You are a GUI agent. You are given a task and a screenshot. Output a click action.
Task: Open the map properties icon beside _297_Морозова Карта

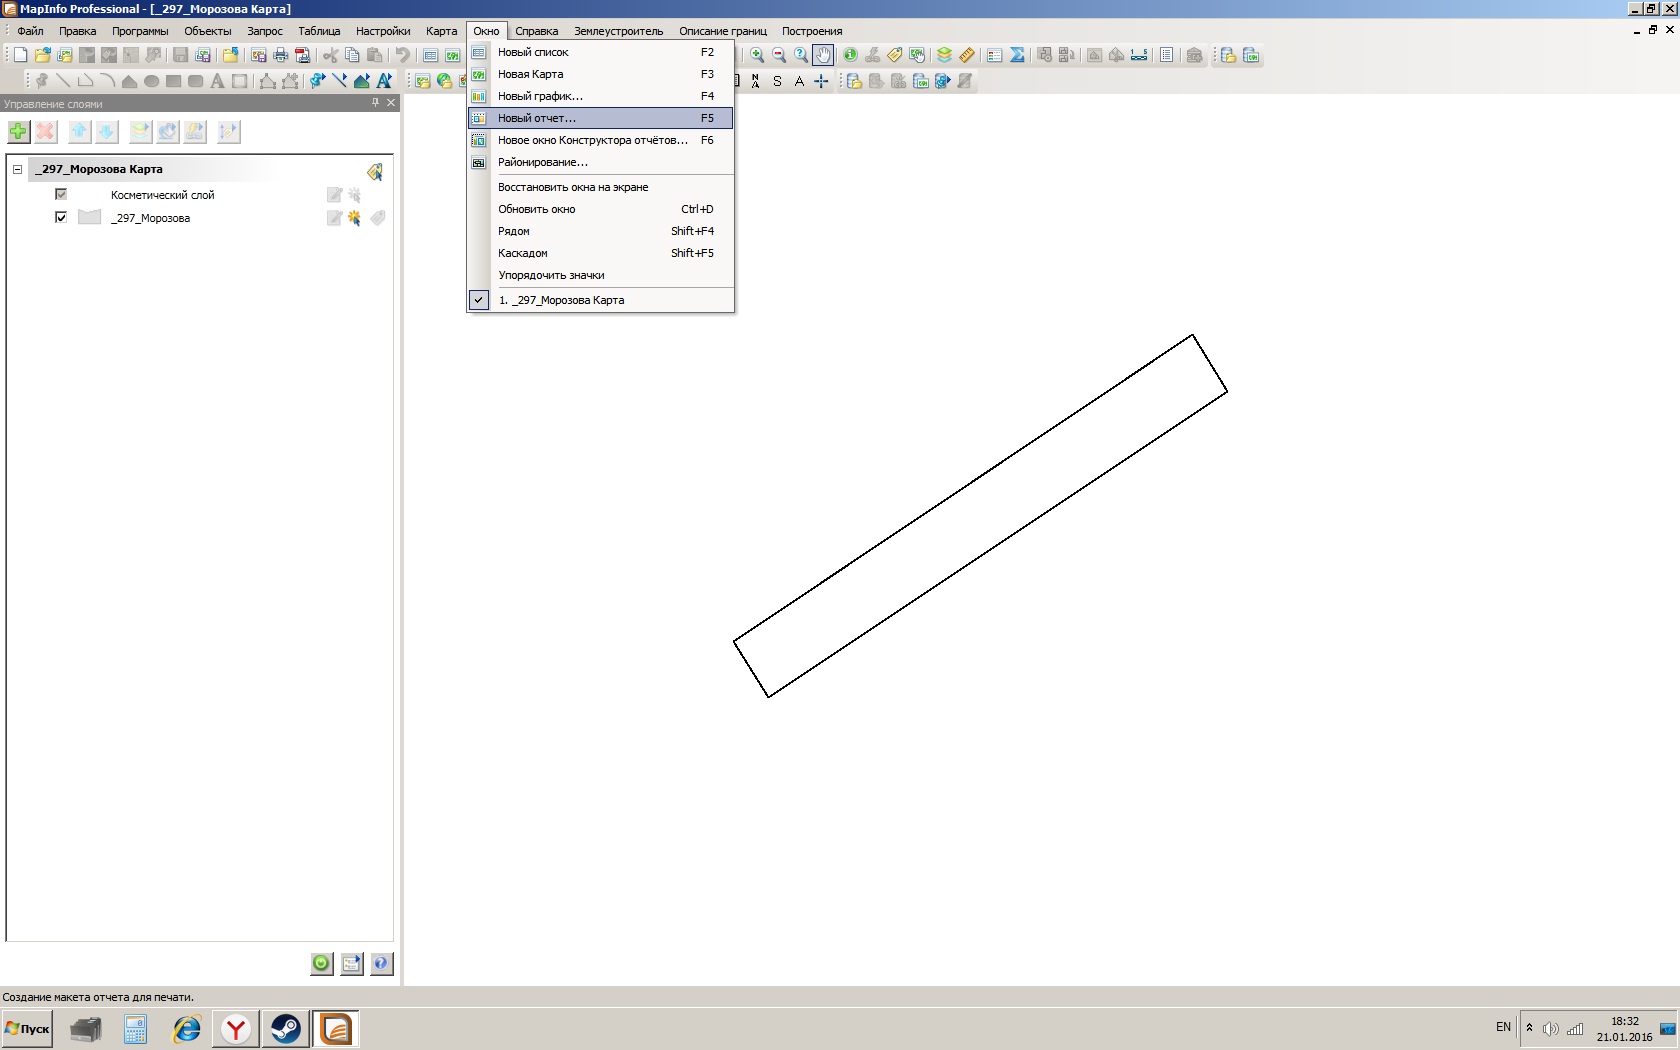coord(375,172)
